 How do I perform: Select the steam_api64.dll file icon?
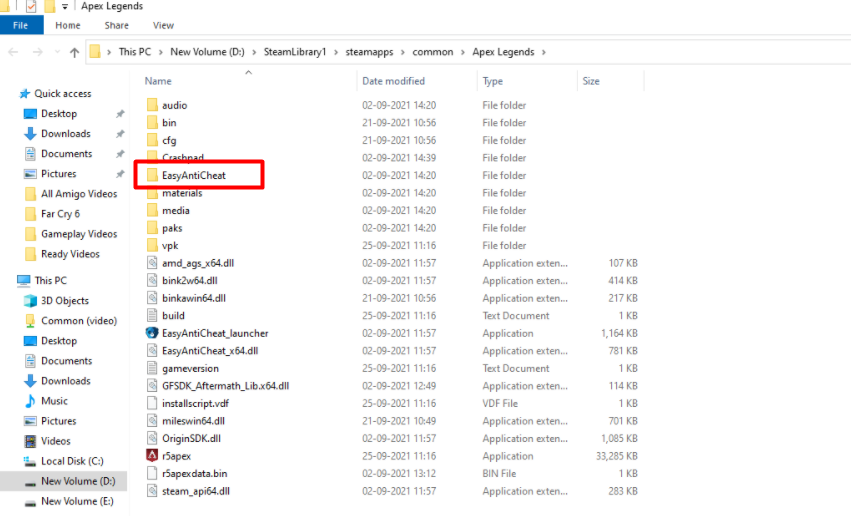[153, 491]
